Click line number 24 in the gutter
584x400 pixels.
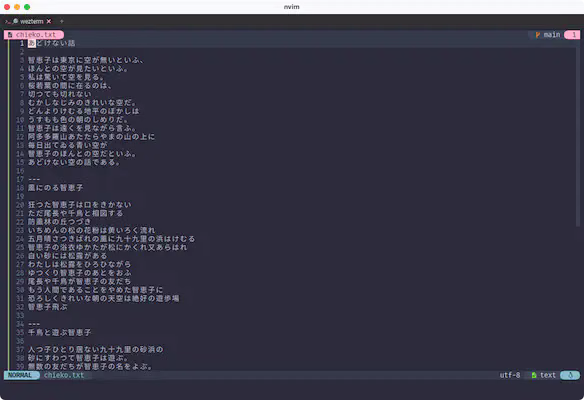[20, 239]
